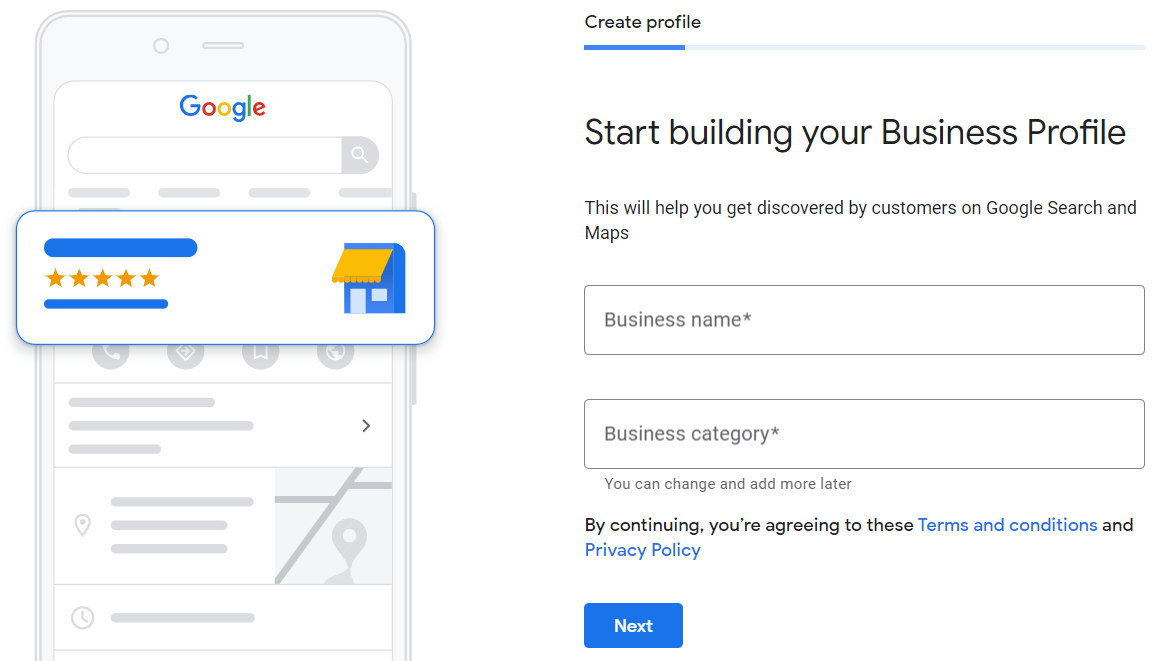The image size is (1163, 661).
Task: Click the clock hours icon
Action: click(83, 617)
